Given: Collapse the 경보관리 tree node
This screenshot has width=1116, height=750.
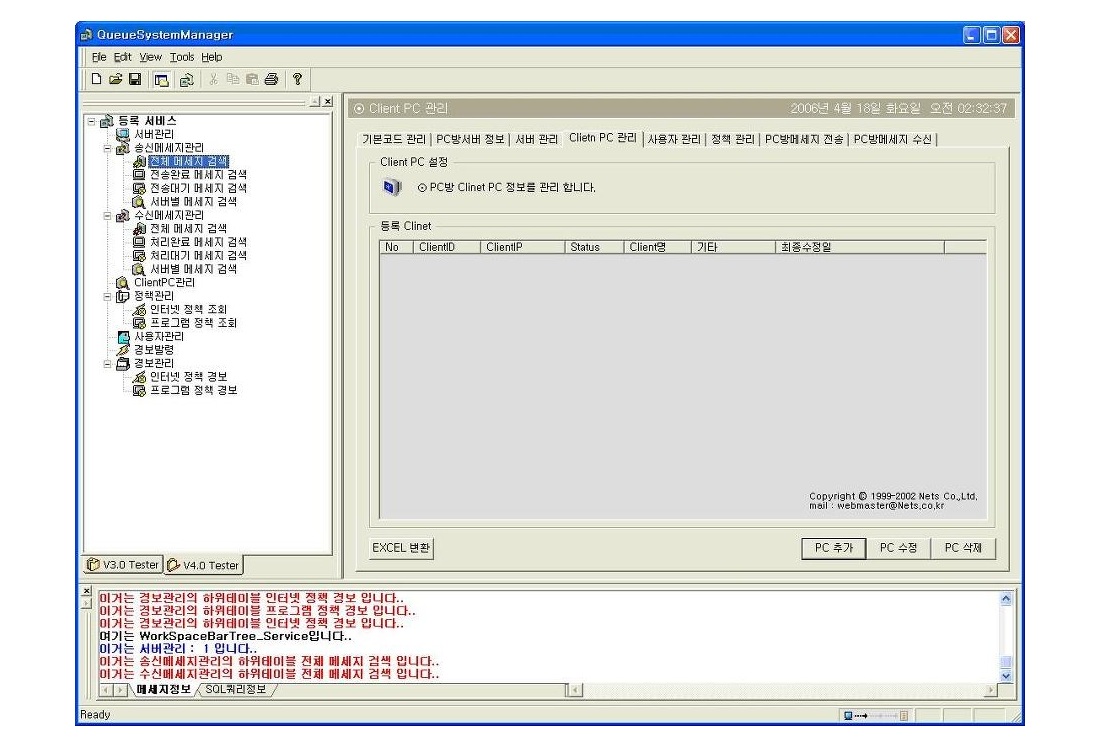Looking at the screenshot, I should [x=107, y=364].
